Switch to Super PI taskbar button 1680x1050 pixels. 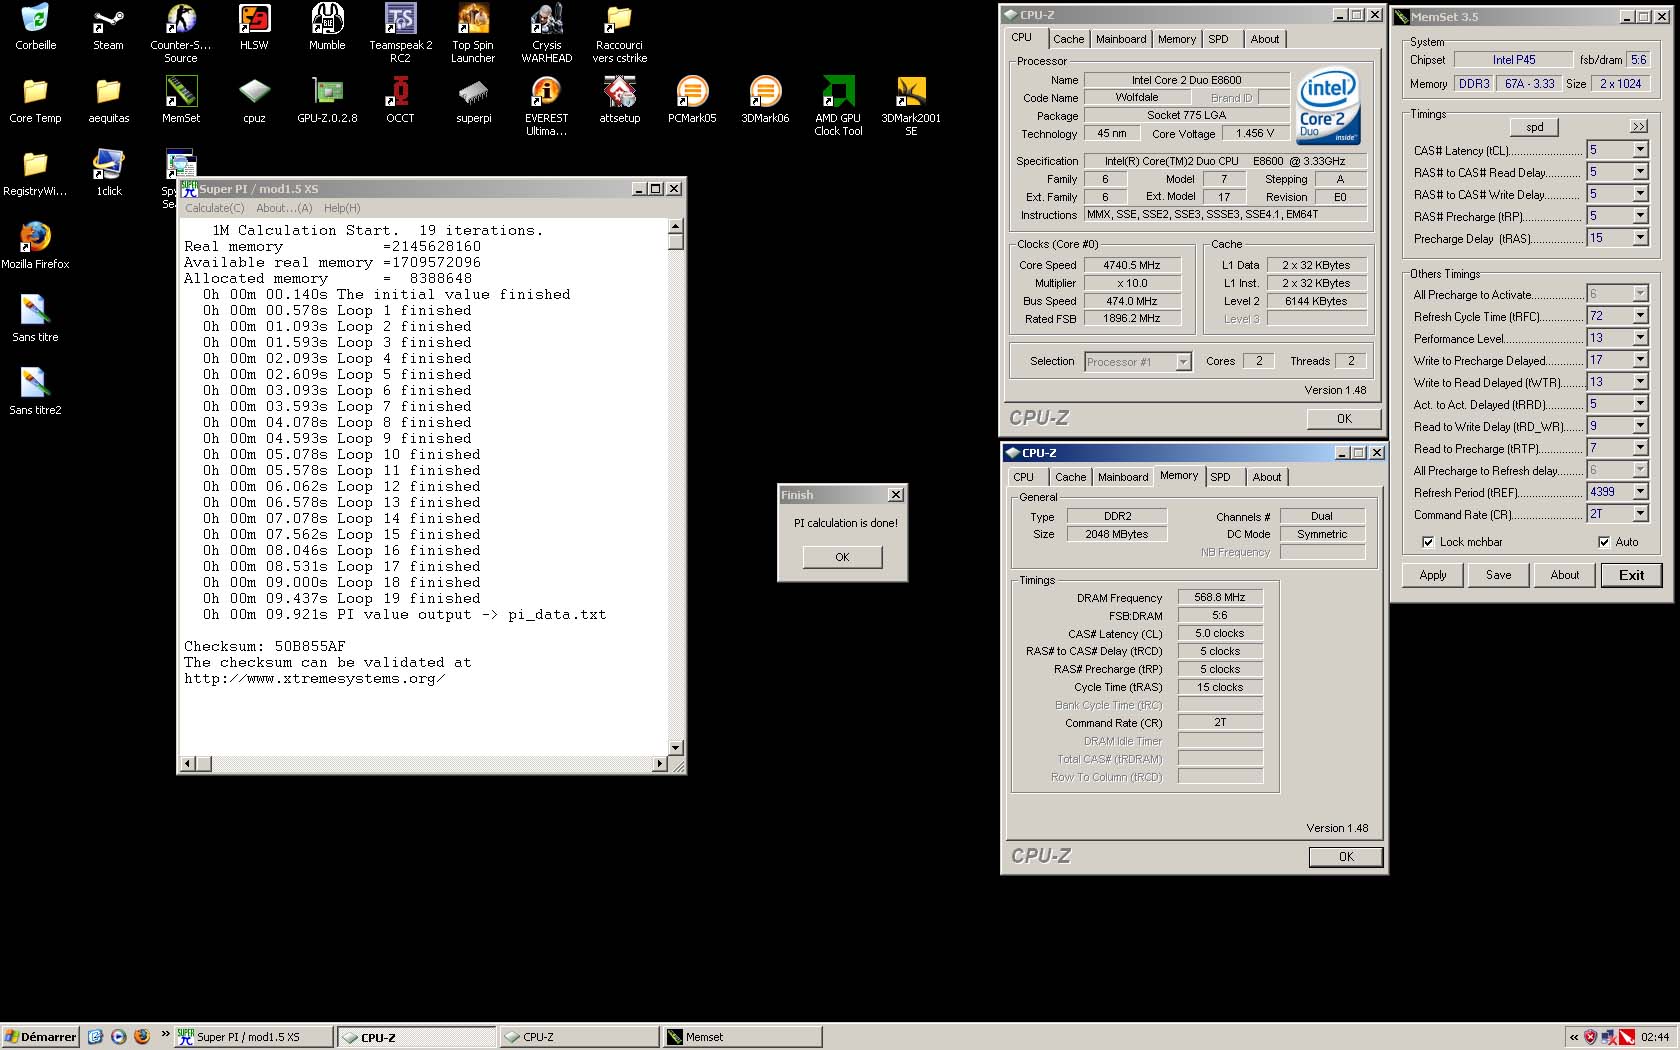(254, 1037)
